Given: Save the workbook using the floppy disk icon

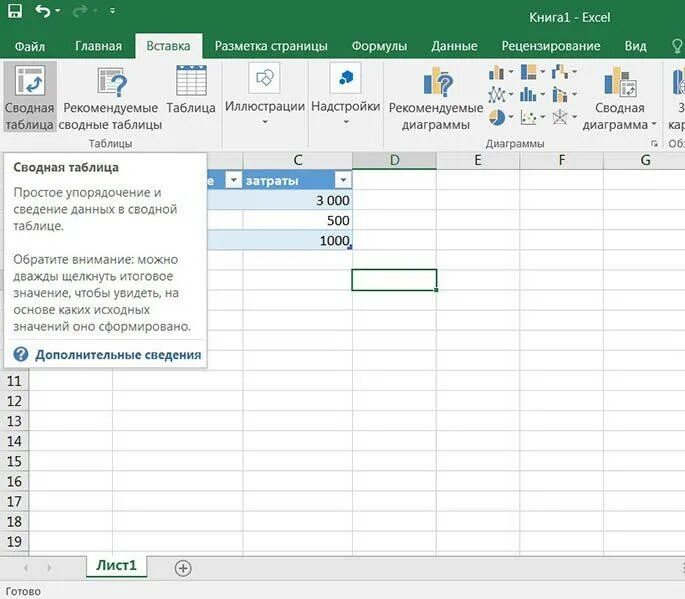Looking at the screenshot, I should [x=15, y=11].
